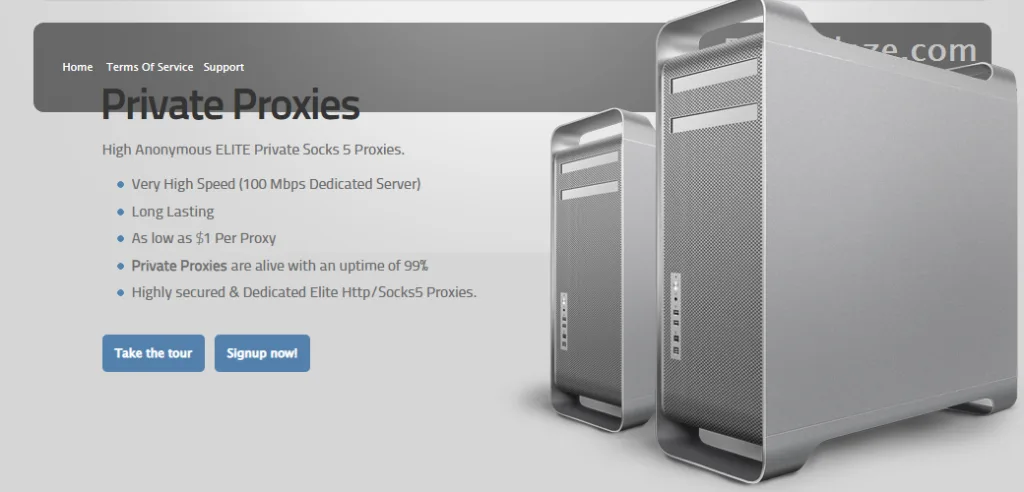Screen dimensions: 1024x492
Task: Click the bullet beside Highly secured line
Action: (x=120, y=293)
